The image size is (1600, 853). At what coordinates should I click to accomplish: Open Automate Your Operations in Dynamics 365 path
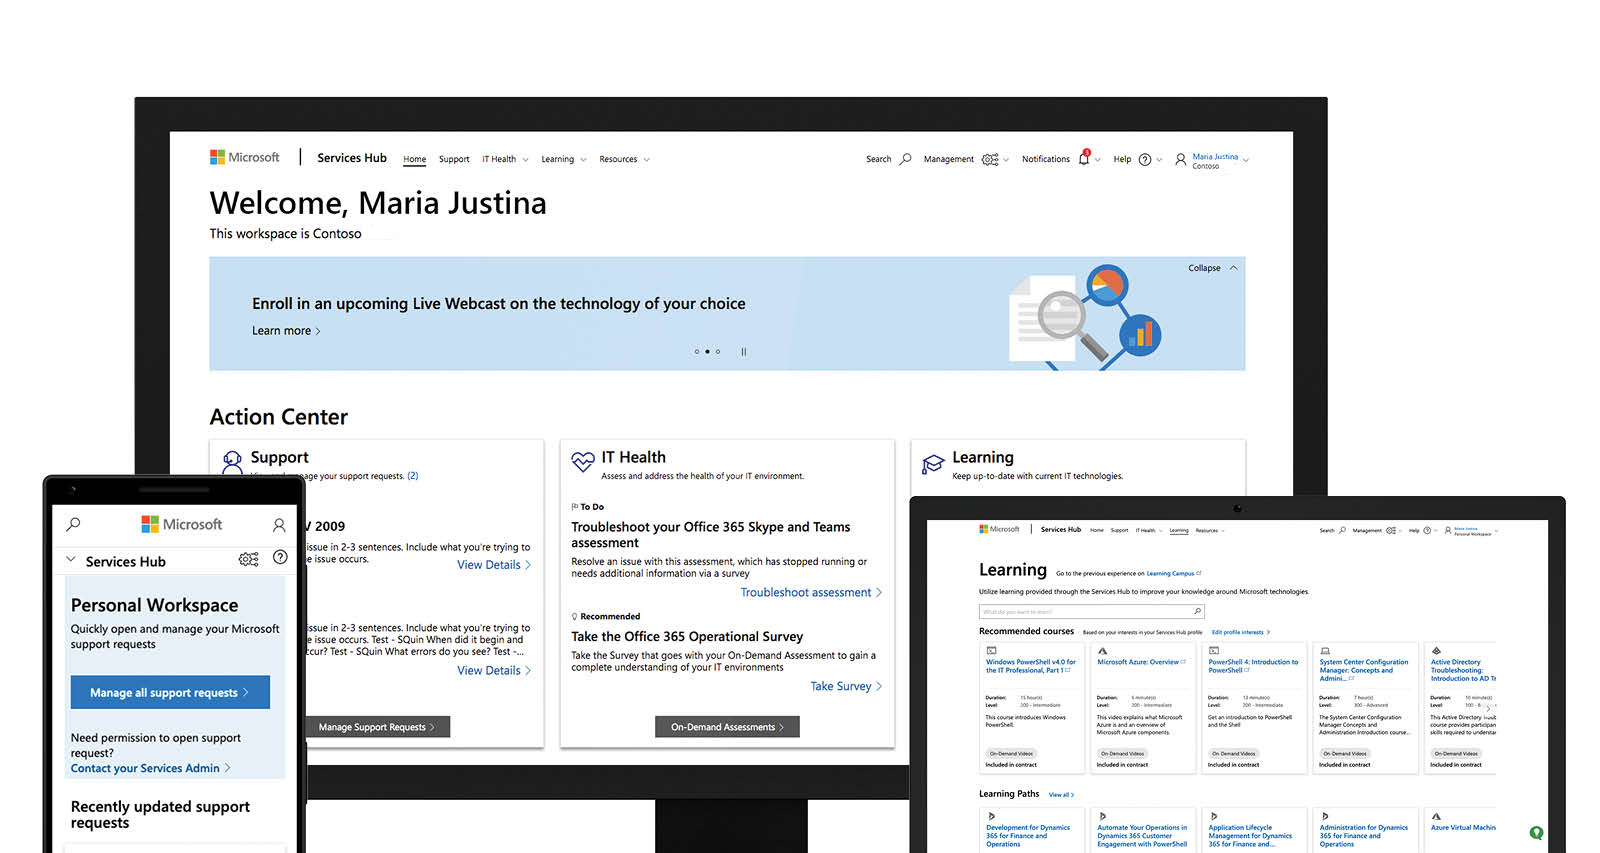click(x=1142, y=836)
